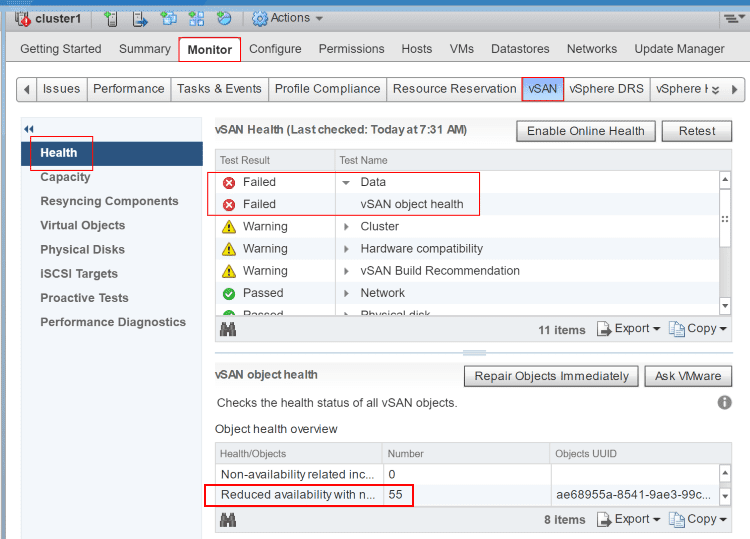Open the Issues sub-tab
This screenshot has width=750, height=539.
pyautogui.click(x=62, y=89)
